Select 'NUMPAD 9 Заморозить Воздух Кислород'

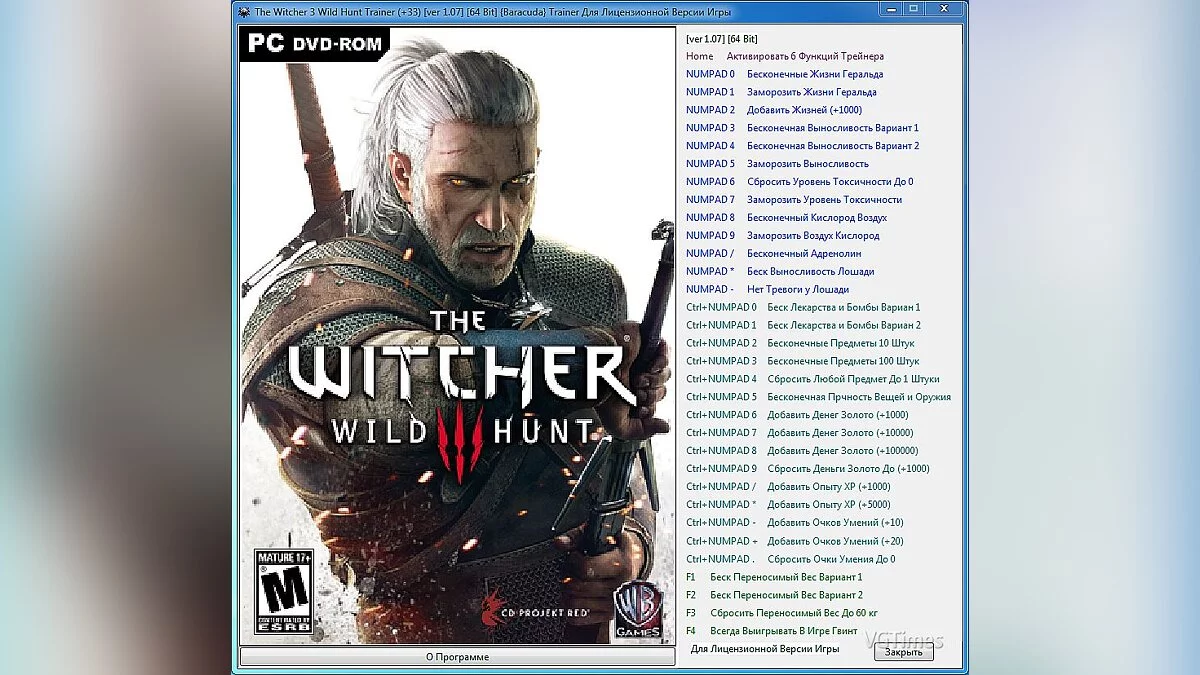pos(783,236)
